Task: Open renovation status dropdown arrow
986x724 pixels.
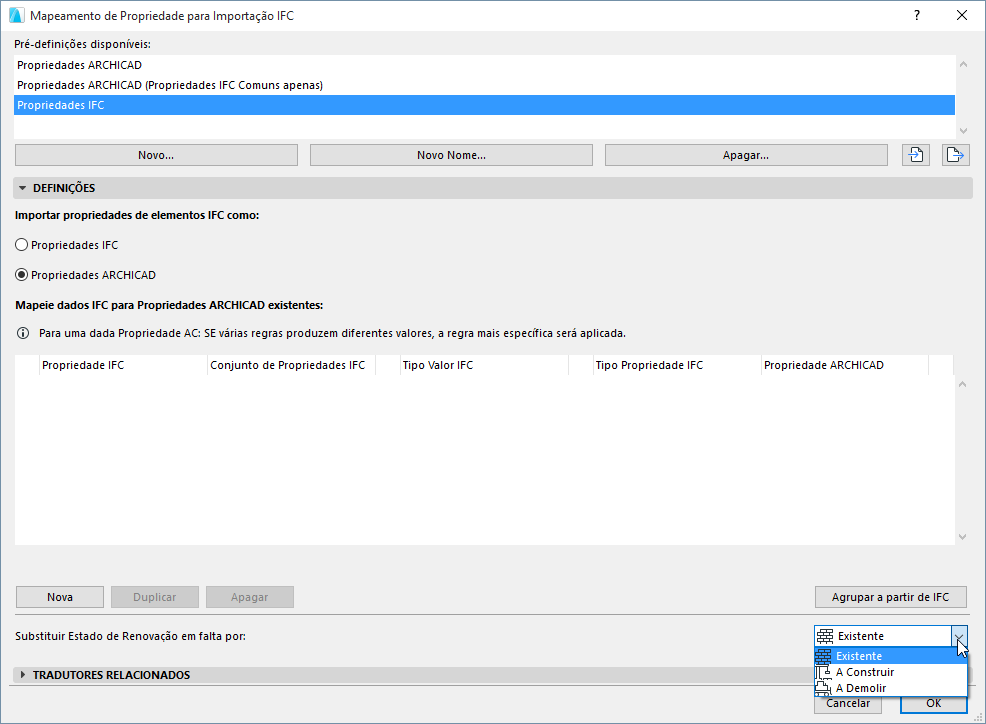Action: pos(959,636)
